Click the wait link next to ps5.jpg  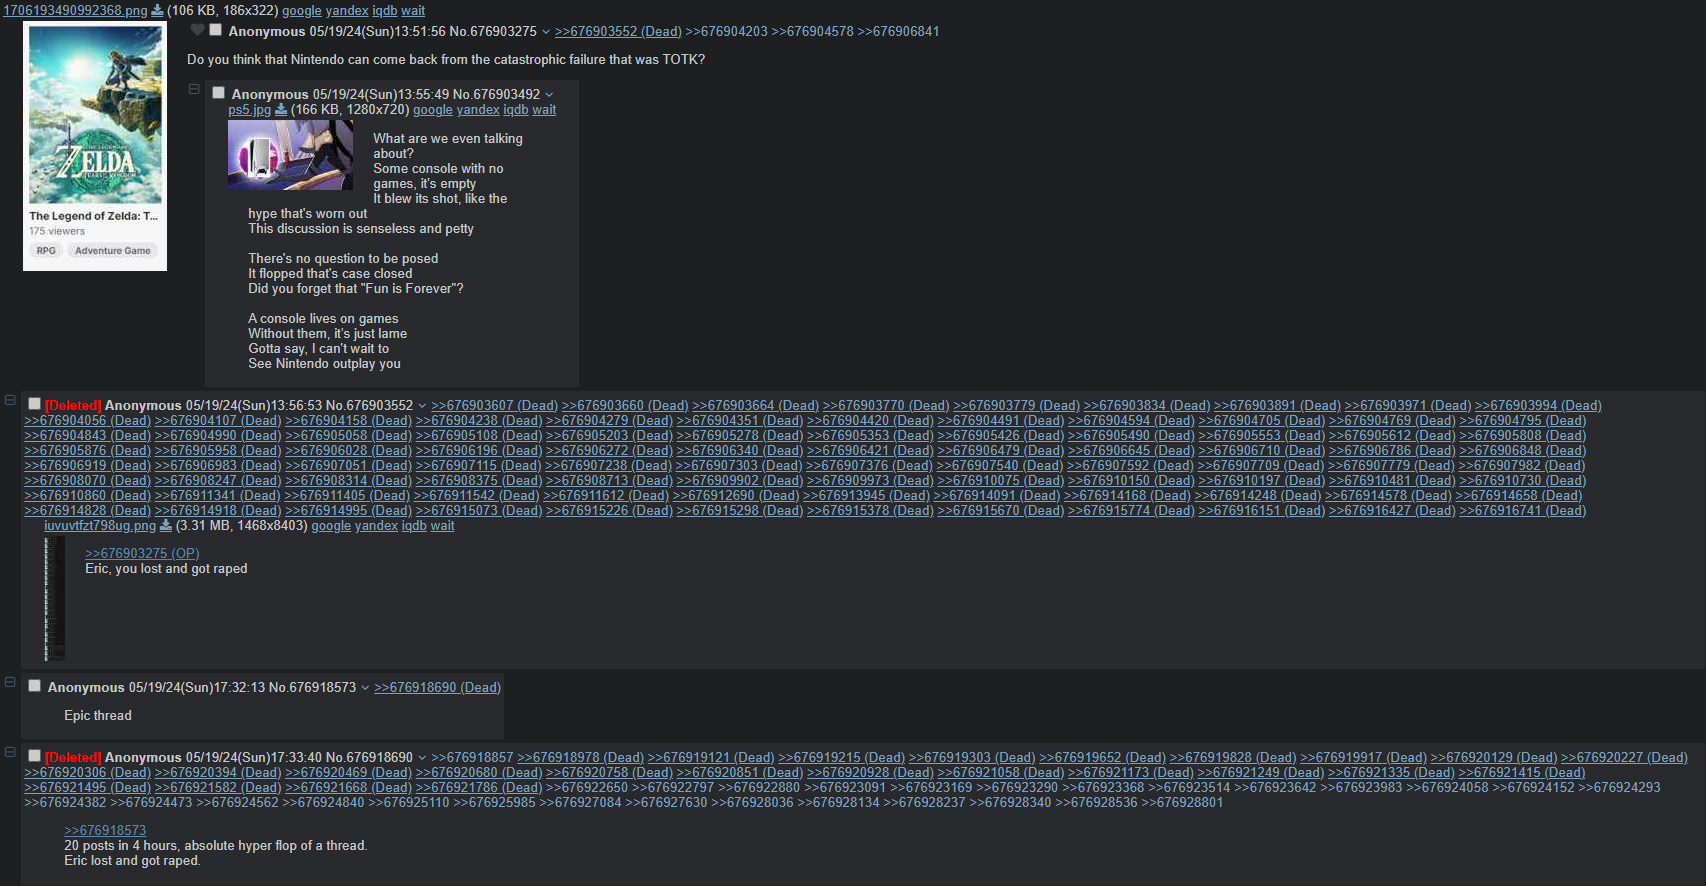click(544, 110)
